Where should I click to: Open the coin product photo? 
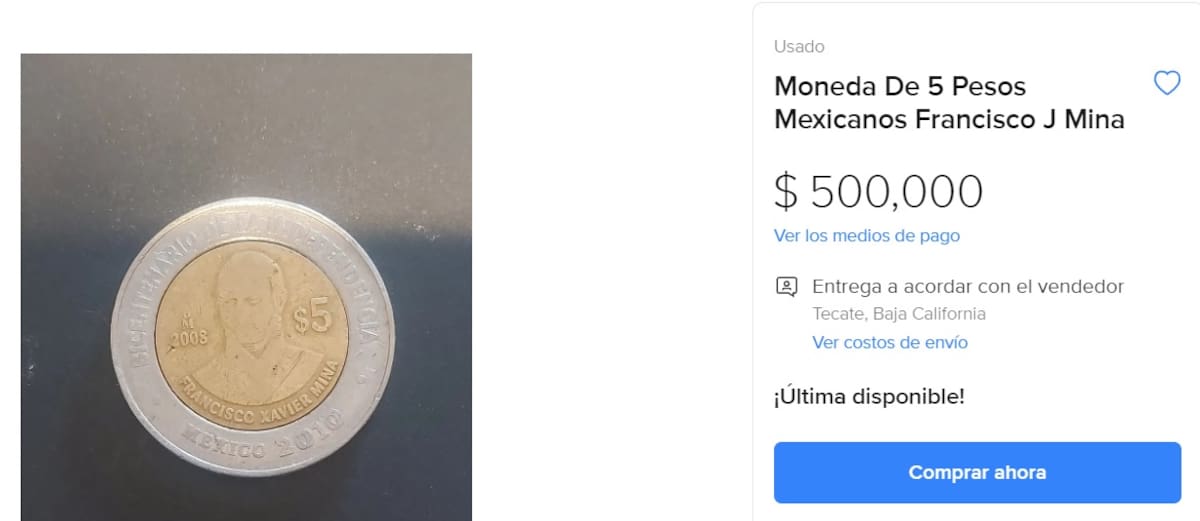[246, 287]
